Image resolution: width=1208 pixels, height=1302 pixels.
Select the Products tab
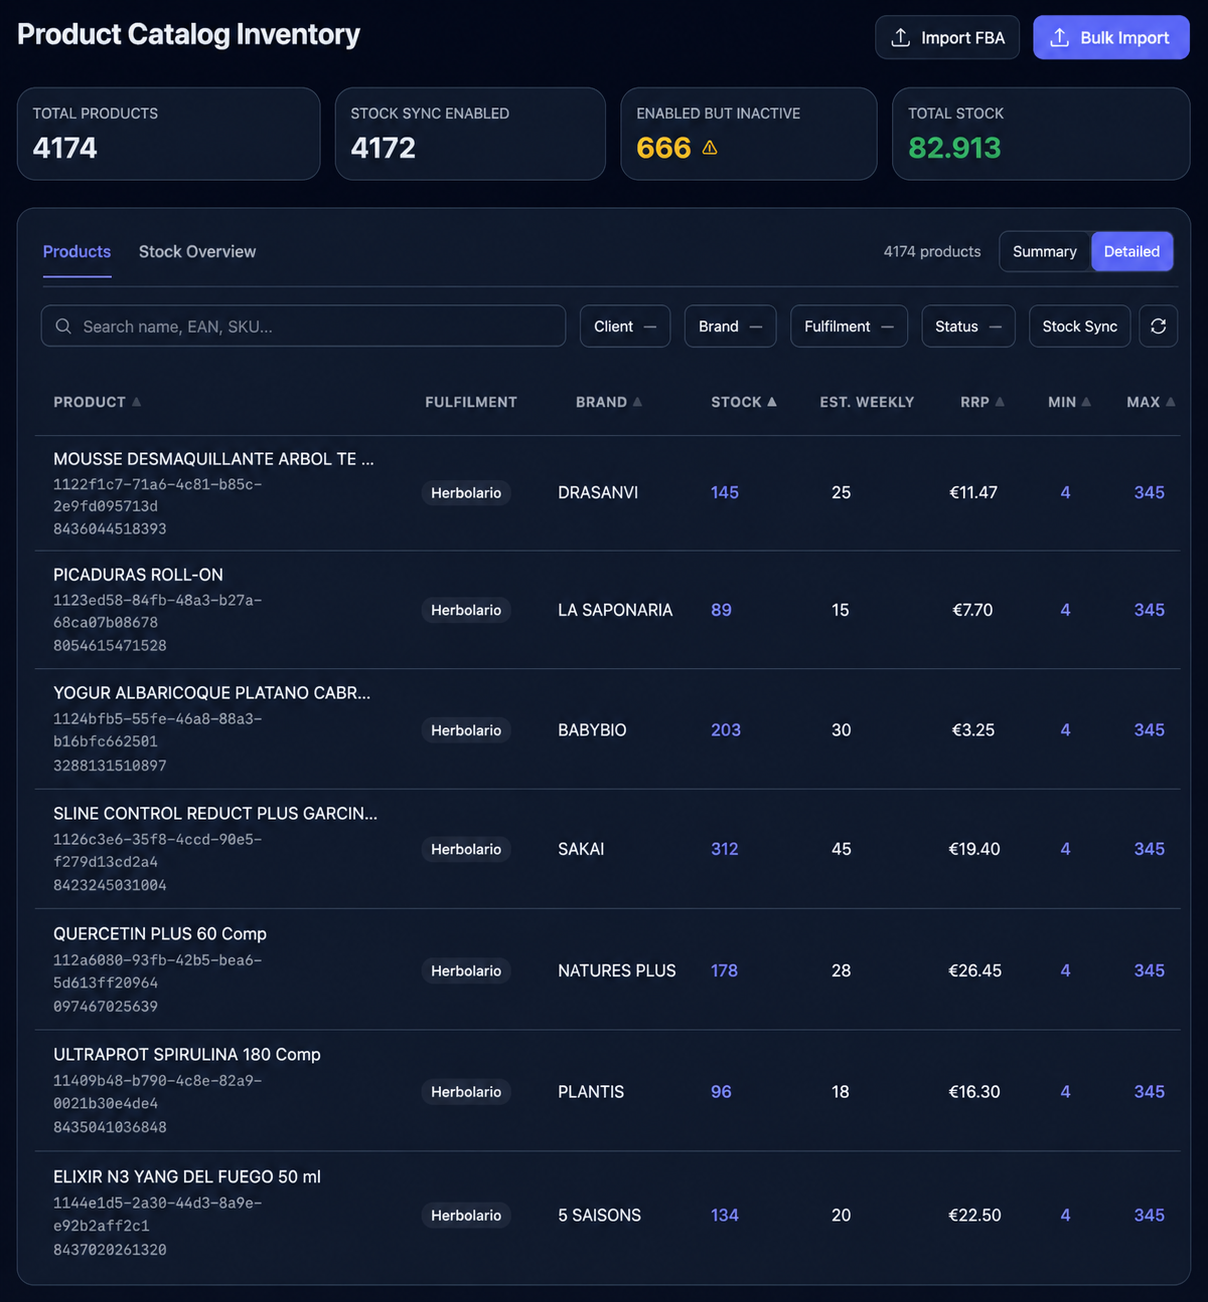pyautogui.click(x=77, y=251)
